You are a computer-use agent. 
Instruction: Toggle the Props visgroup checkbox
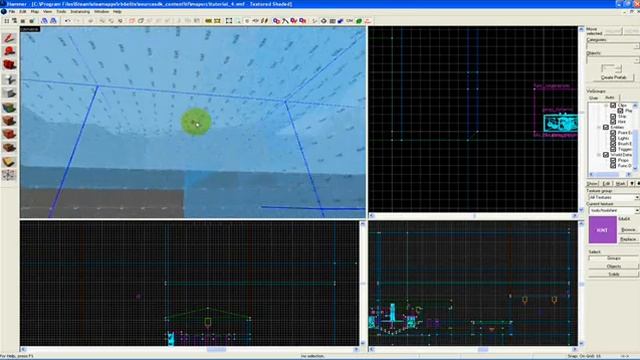coord(613,160)
